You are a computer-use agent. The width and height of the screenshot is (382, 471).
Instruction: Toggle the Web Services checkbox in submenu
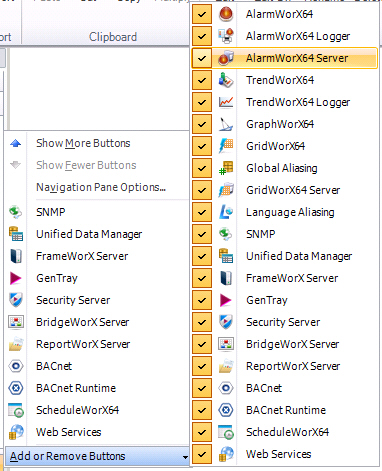coord(202,454)
